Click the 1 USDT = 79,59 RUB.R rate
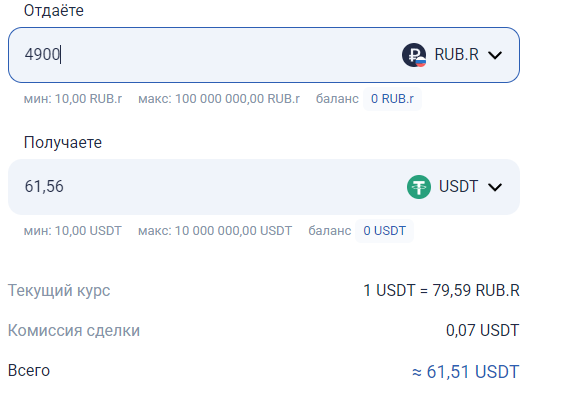586x408 pixels. (441, 290)
